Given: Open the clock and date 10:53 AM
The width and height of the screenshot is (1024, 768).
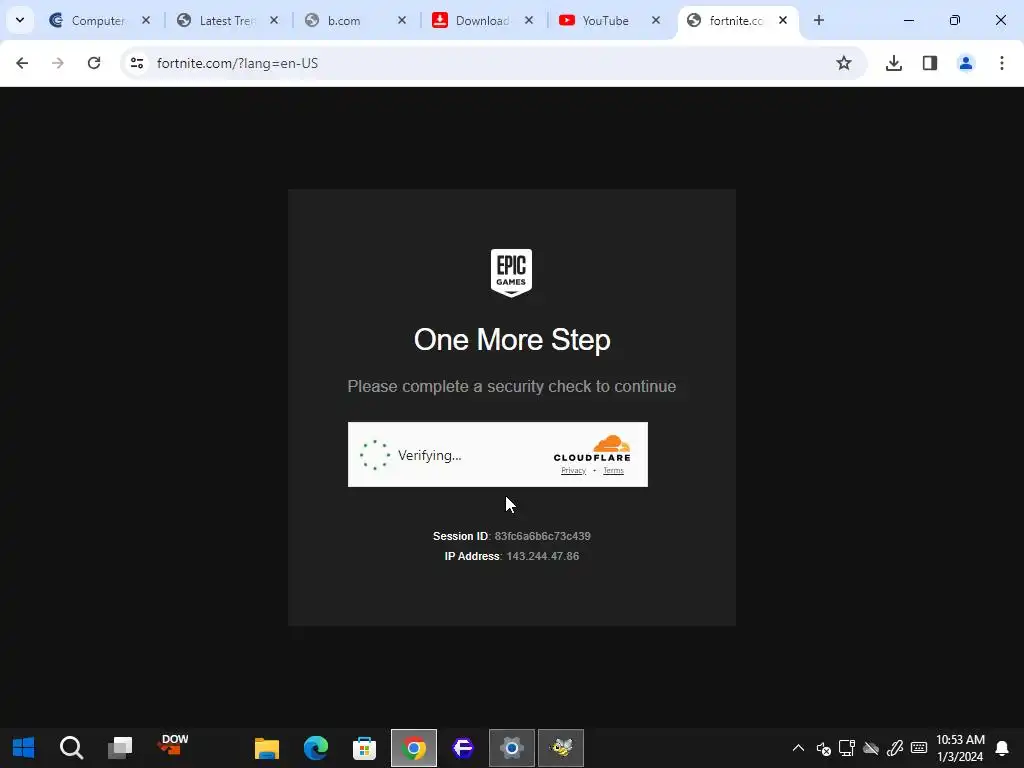Looking at the screenshot, I should (x=960, y=748).
